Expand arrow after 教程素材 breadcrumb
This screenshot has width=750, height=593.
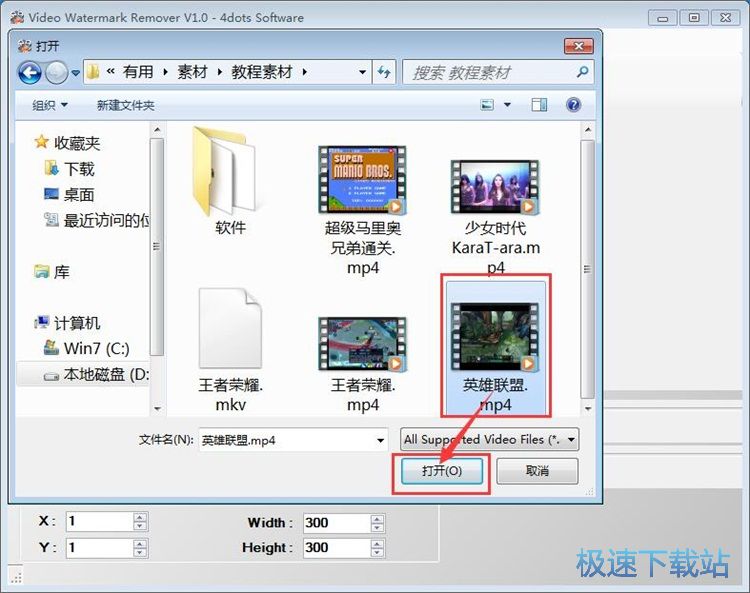[x=305, y=72]
